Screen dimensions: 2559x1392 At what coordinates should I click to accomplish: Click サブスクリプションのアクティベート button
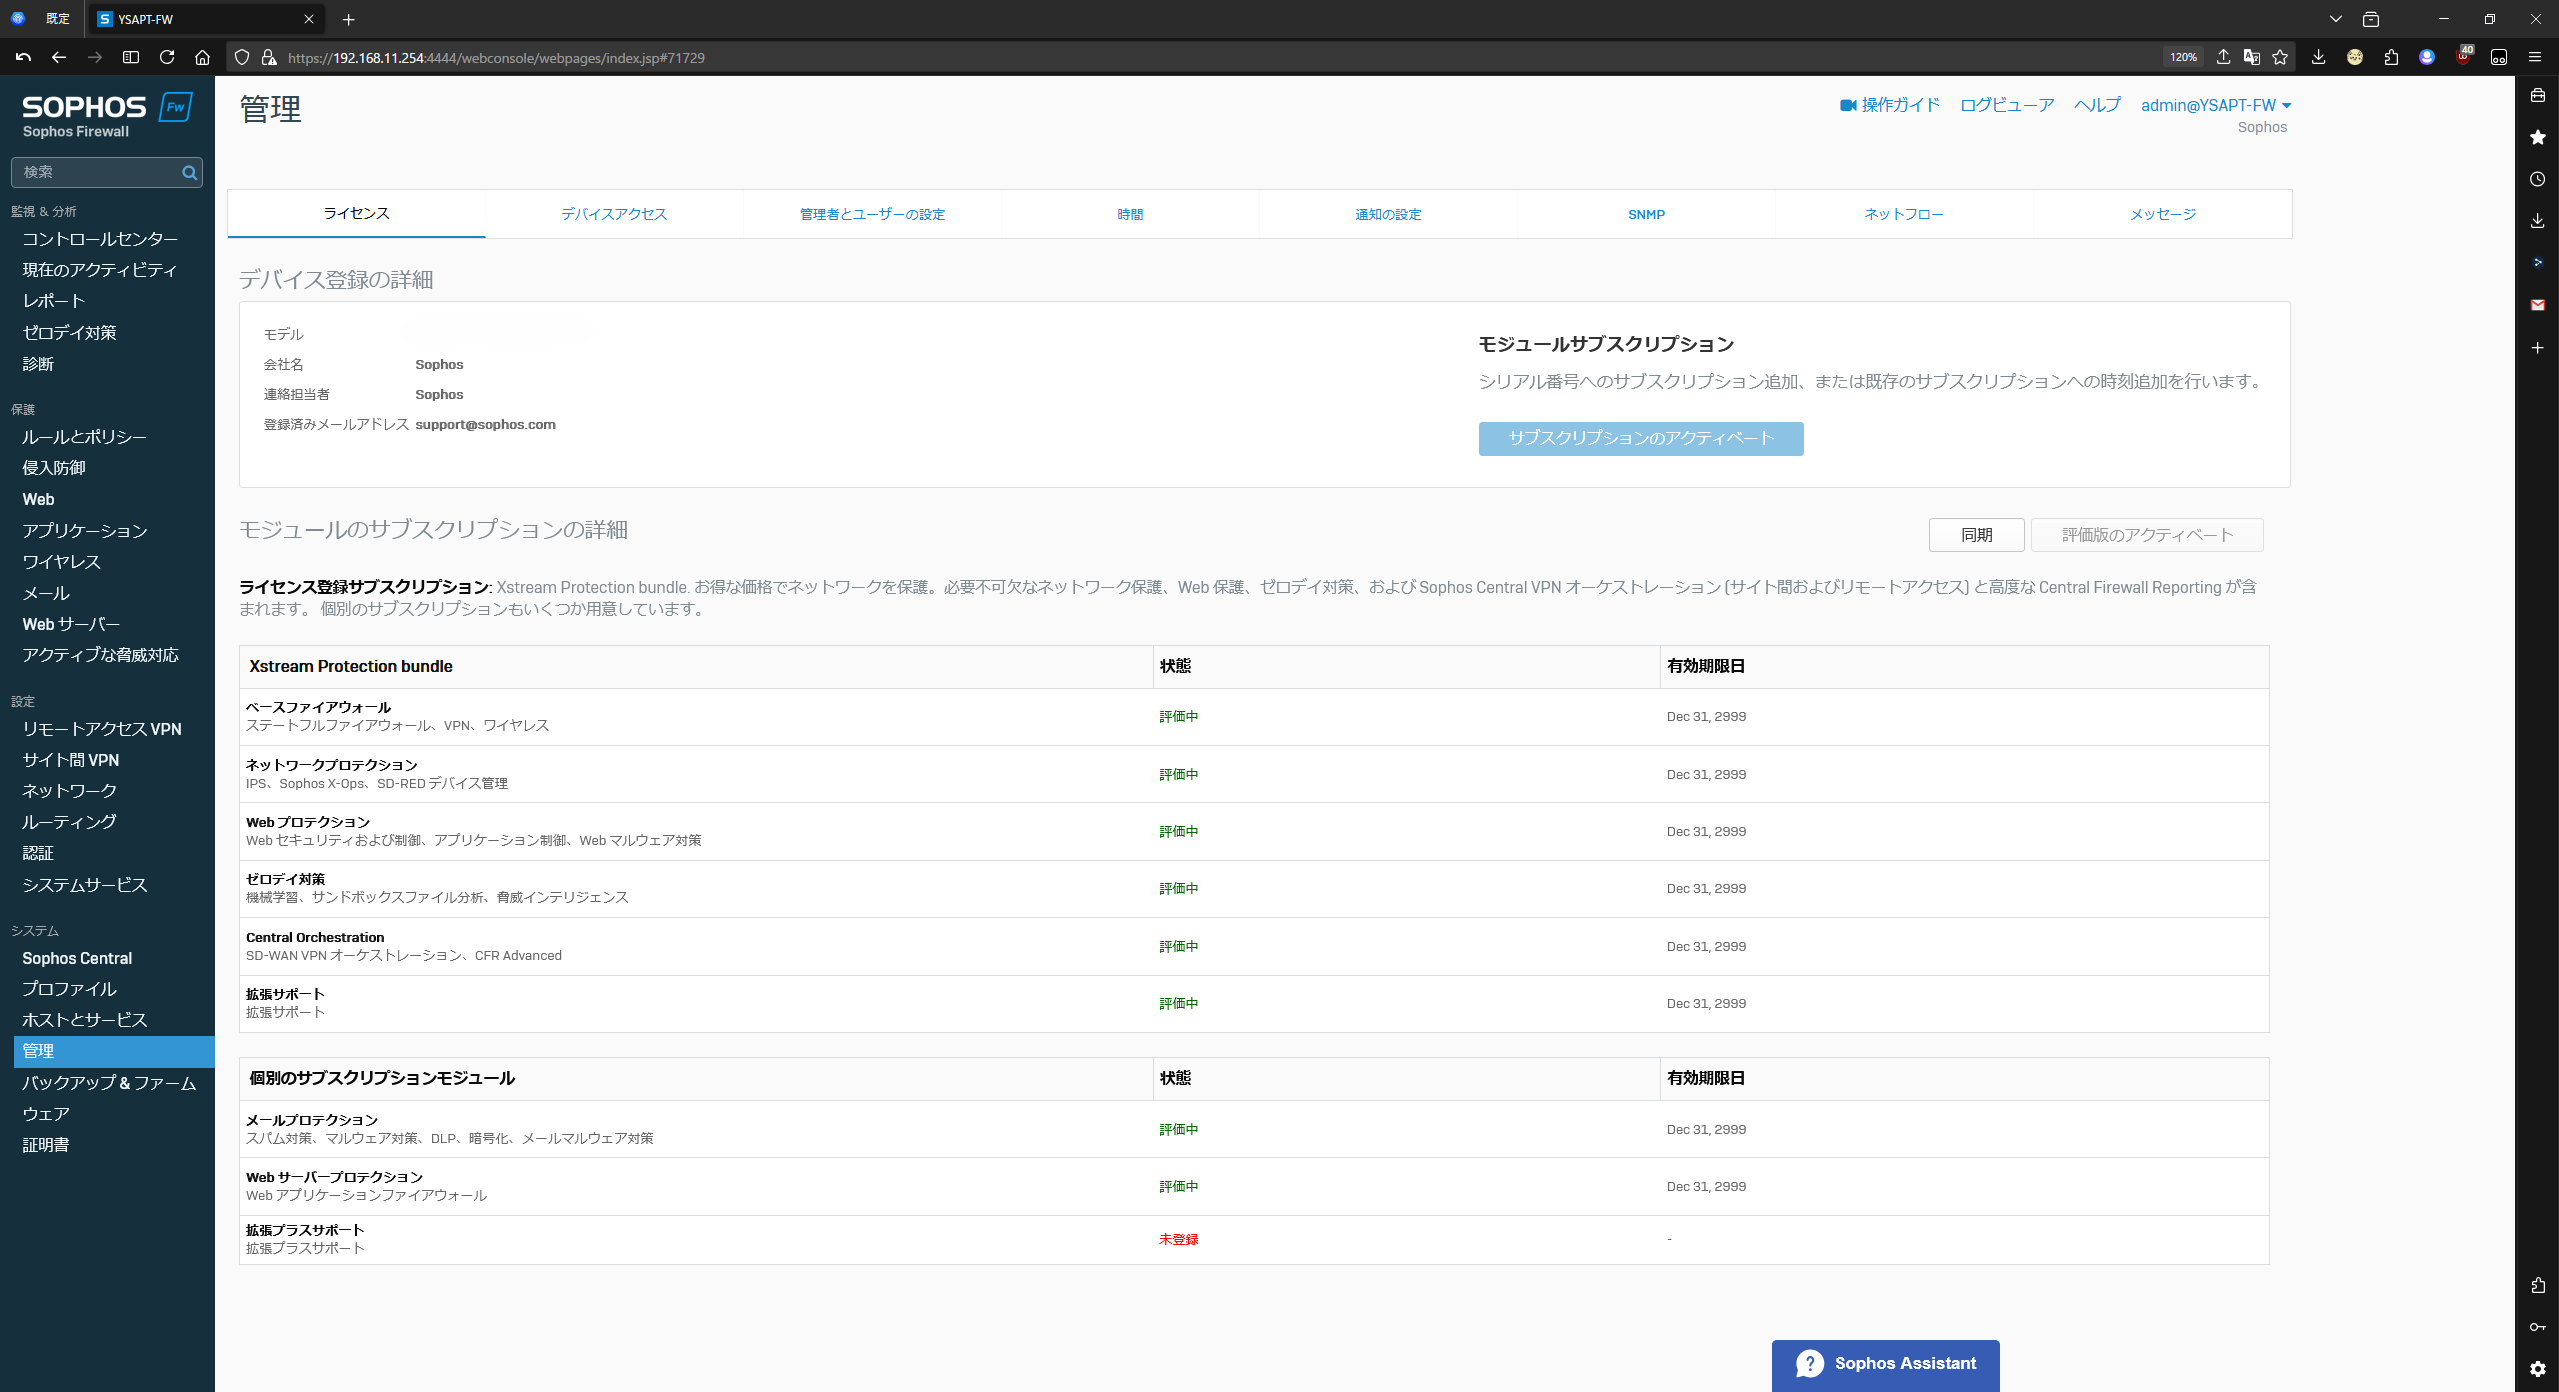tap(1640, 438)
